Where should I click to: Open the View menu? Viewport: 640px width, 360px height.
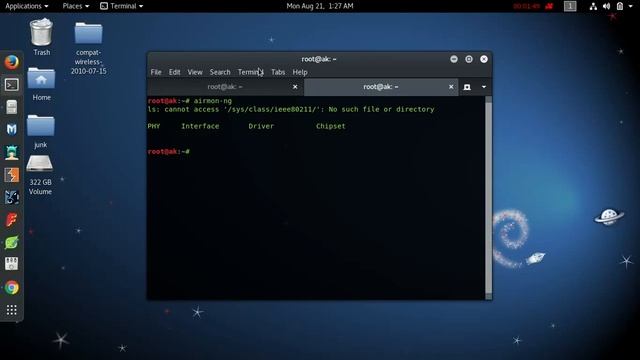[195, 72]
